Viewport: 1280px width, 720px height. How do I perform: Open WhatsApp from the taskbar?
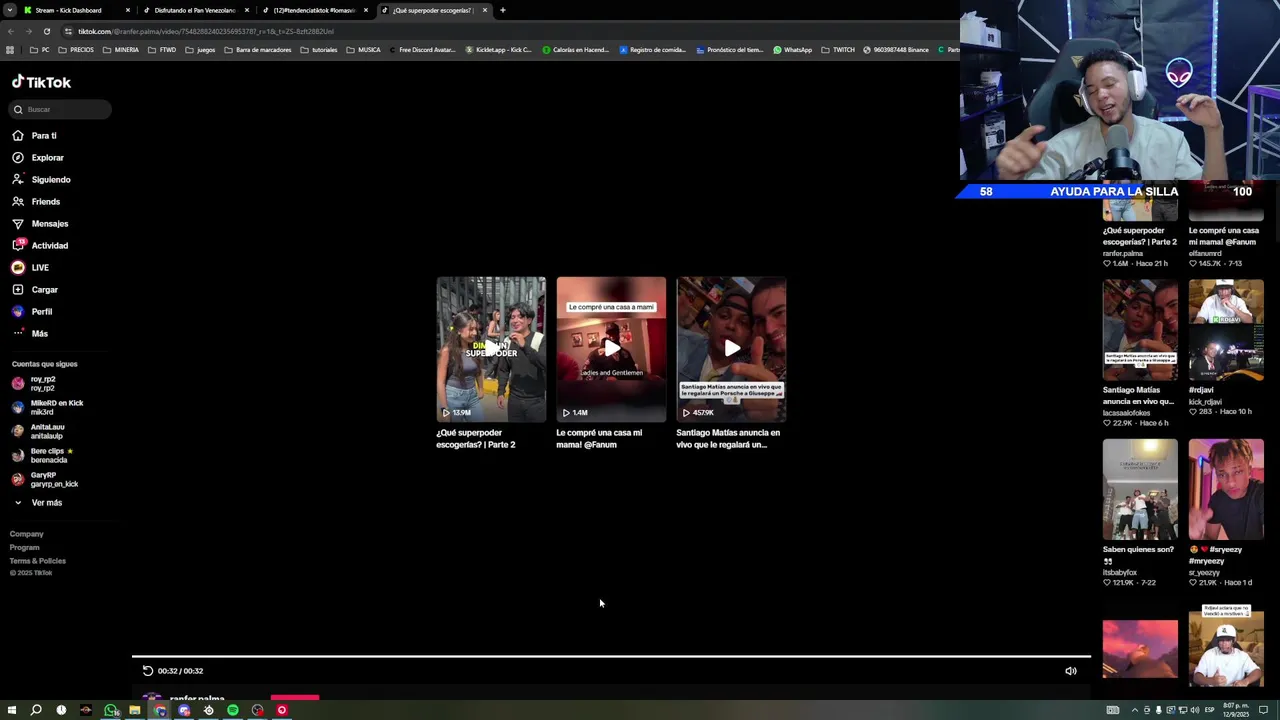pyautogui.click(x=110, y=710)
